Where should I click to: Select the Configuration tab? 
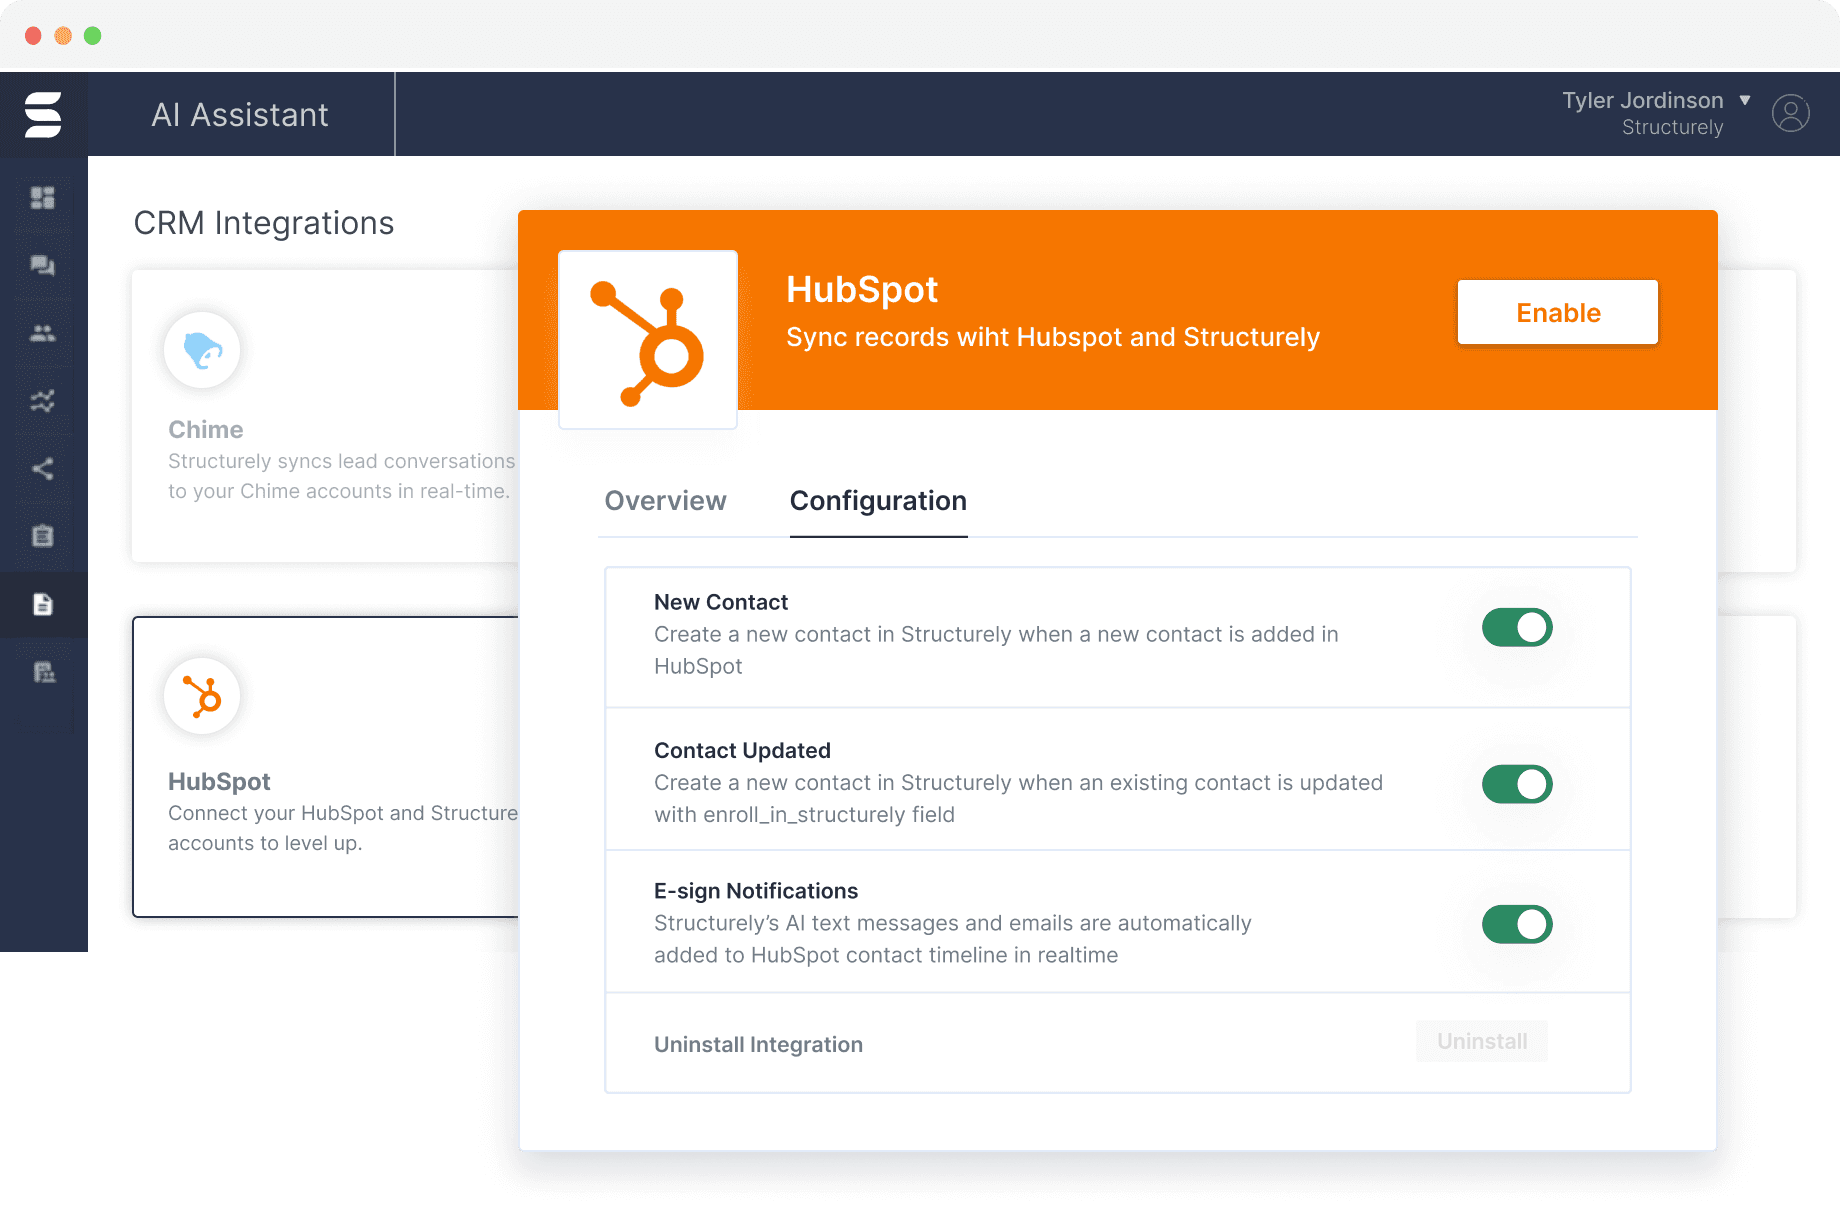click(x=878, y=501)
